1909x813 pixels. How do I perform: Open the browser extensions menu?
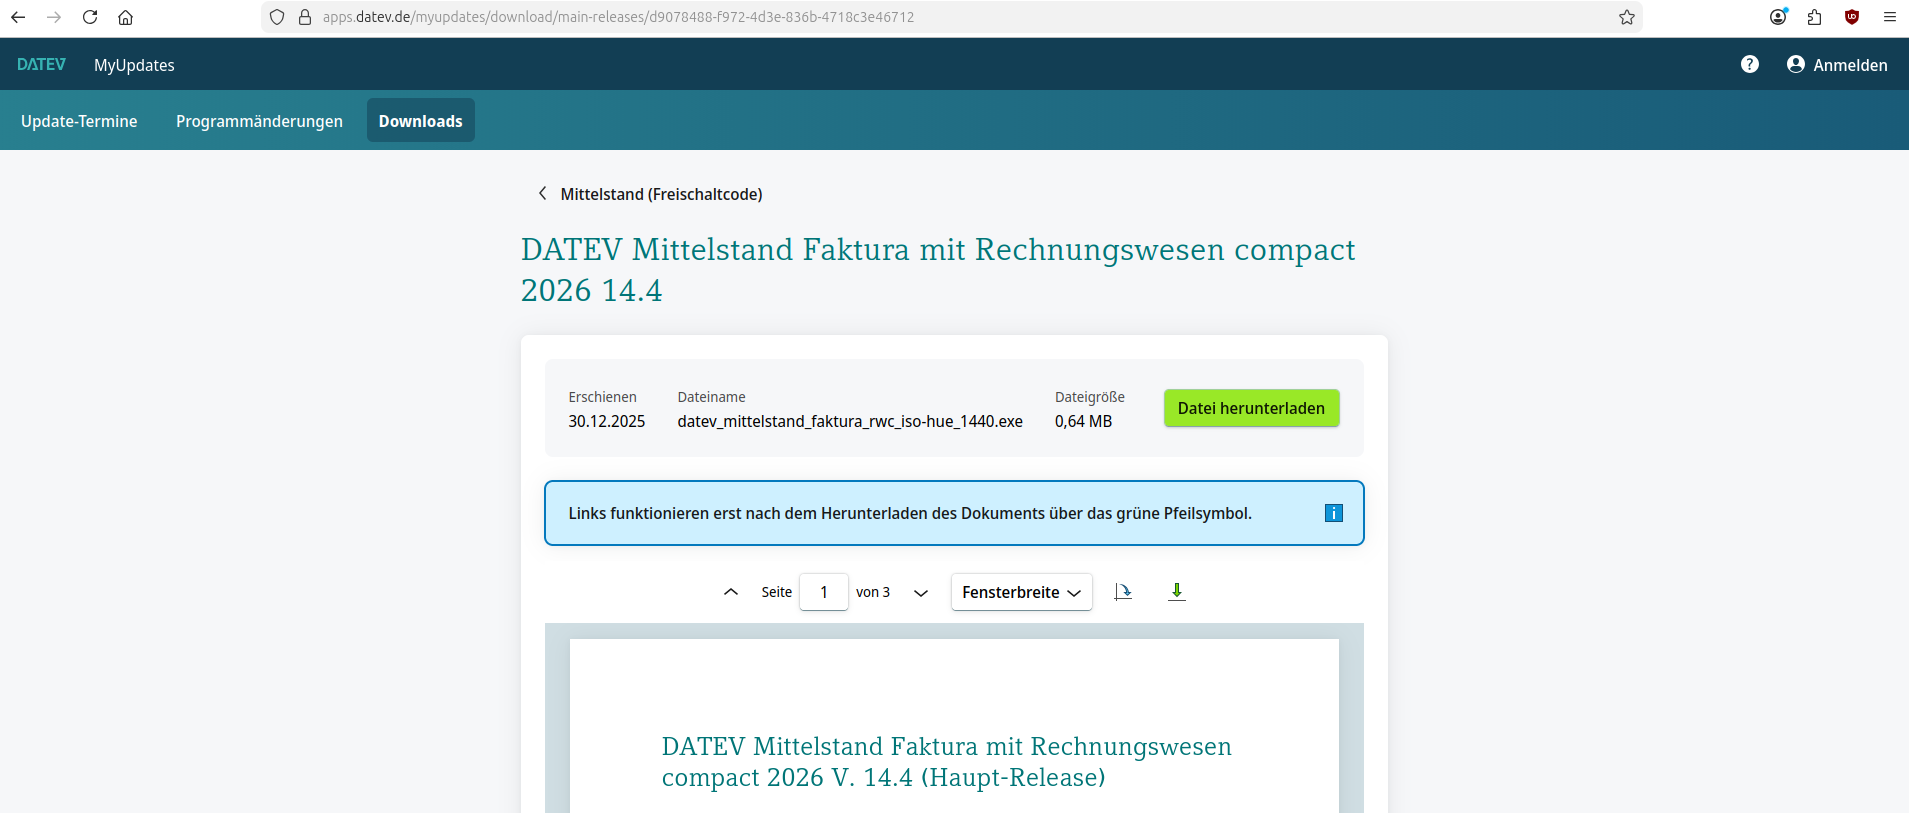click(x=1815, y=17)
